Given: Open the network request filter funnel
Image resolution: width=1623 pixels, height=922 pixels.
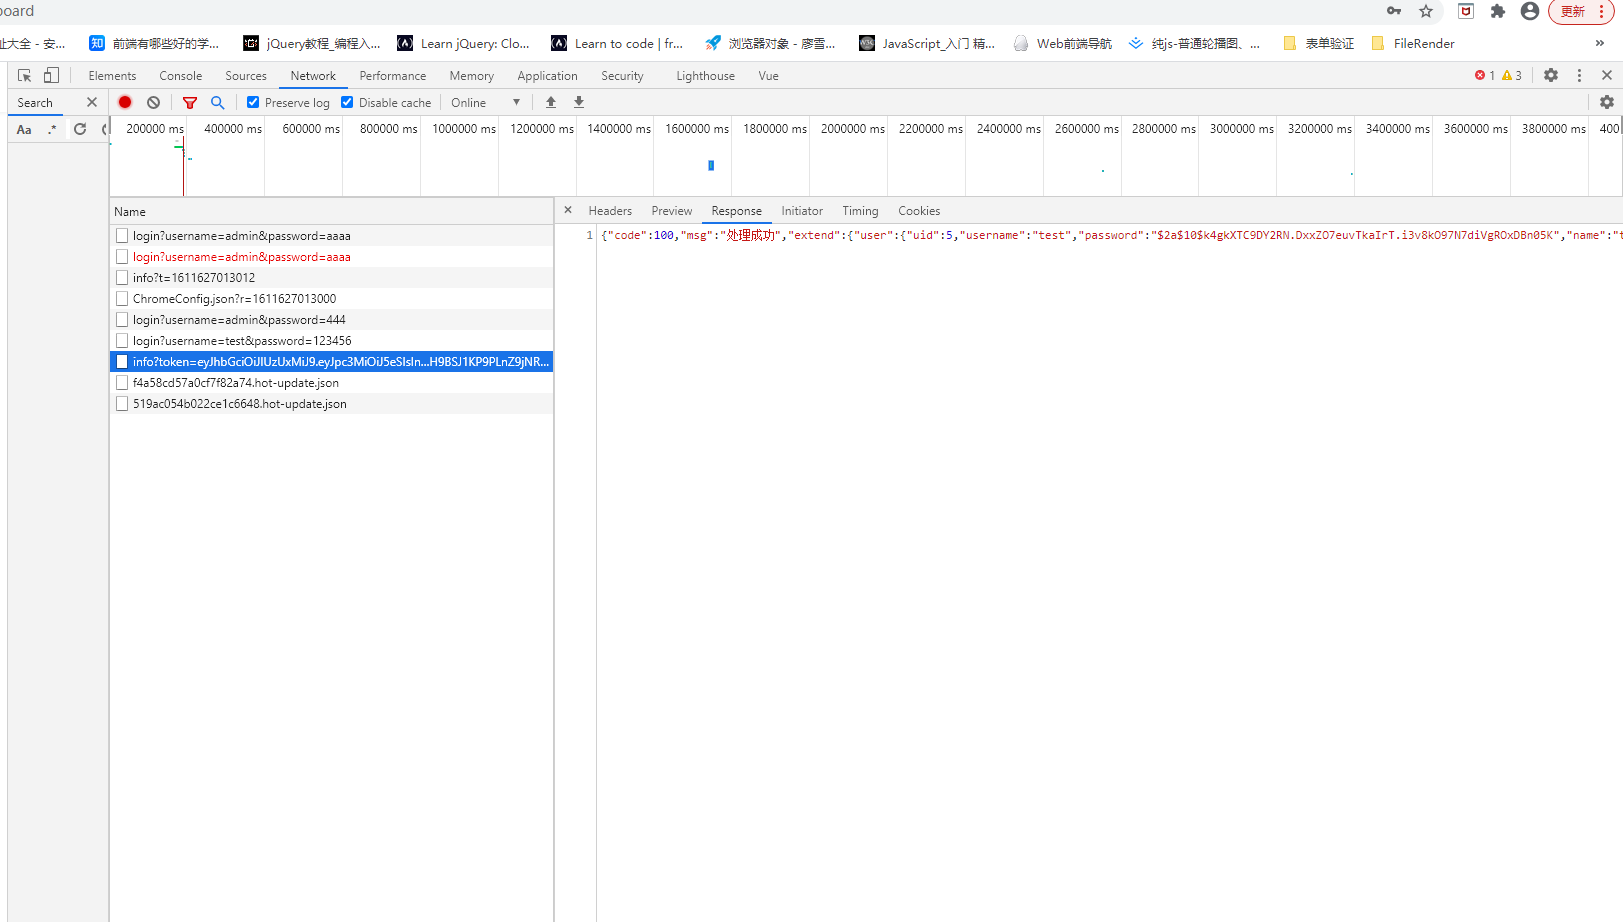Looking at the screenshot, I should point(189,102).
